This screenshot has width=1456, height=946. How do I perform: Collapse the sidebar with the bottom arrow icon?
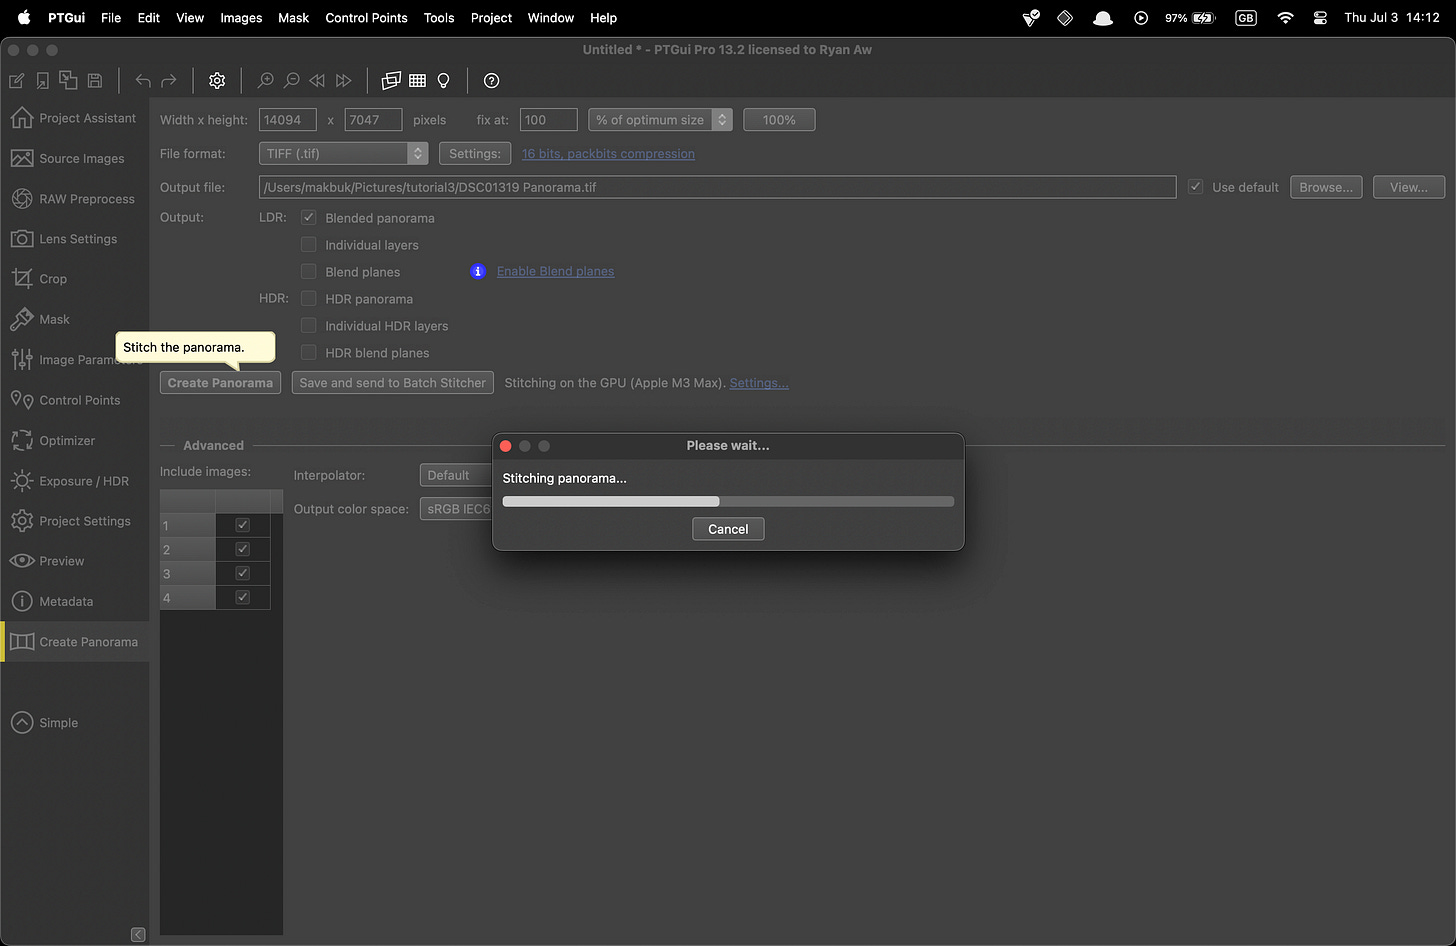point(138,935)
